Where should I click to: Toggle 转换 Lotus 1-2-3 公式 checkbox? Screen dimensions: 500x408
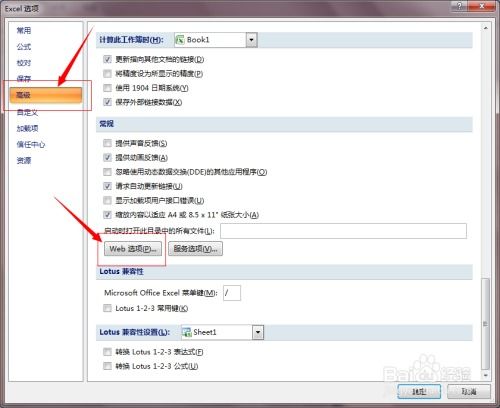point(107,366)
